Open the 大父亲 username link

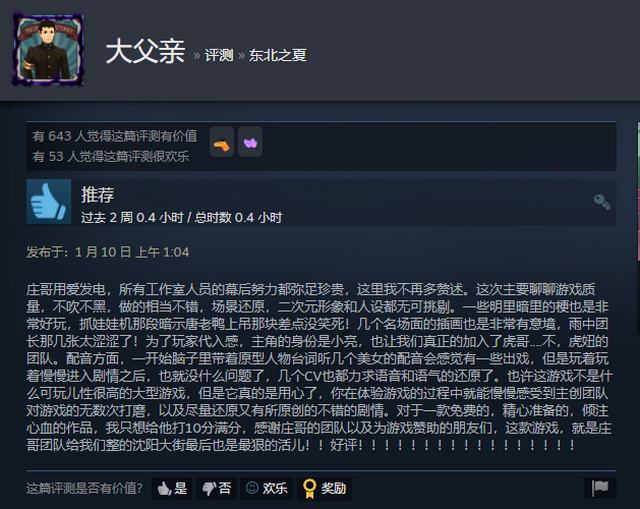coord(145,52)
